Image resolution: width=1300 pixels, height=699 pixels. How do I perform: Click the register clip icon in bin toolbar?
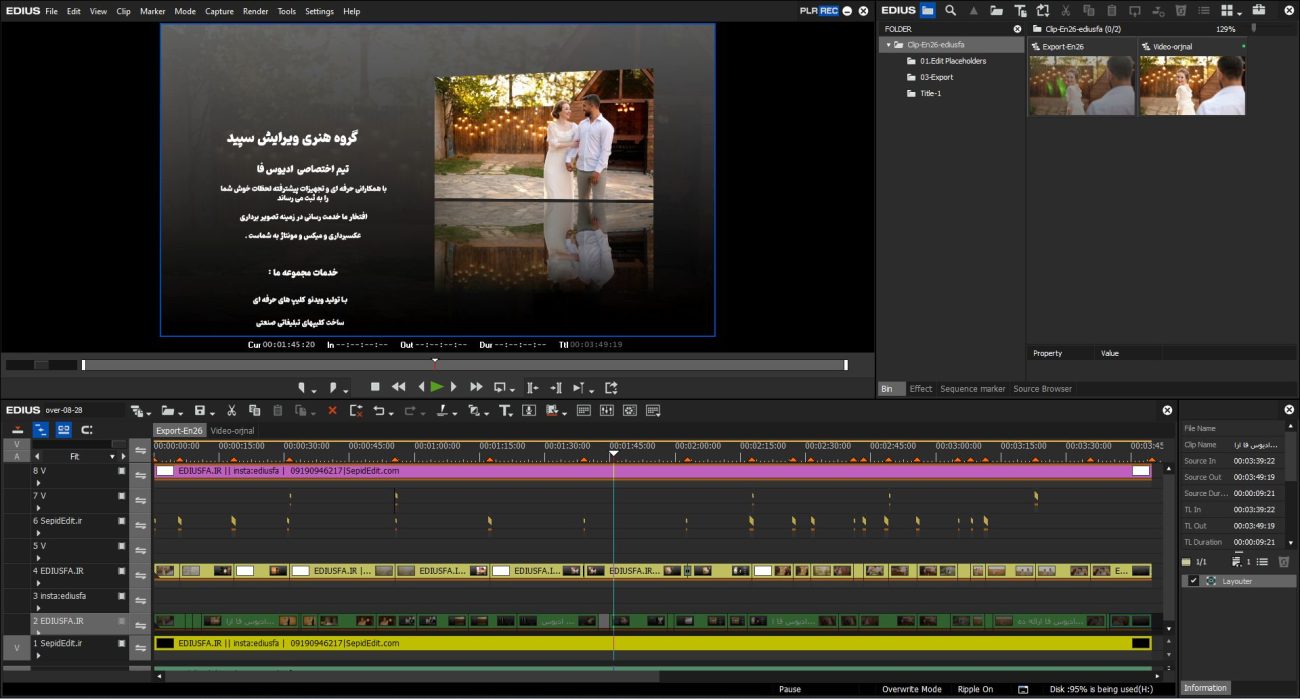click(1043, 10)
